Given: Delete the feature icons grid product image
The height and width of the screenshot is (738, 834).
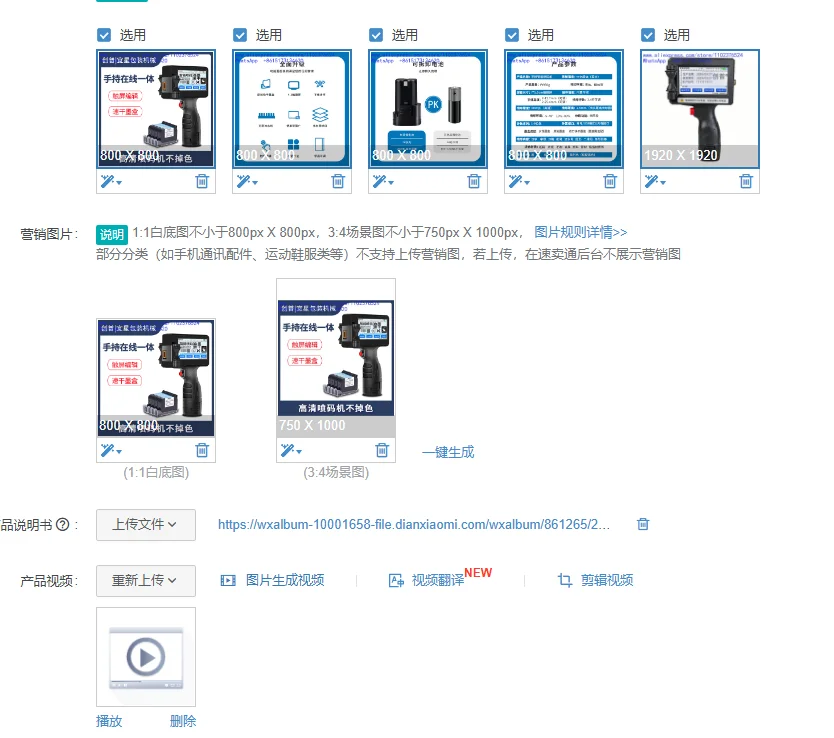Looking at the screenshot, I should 338,181.
